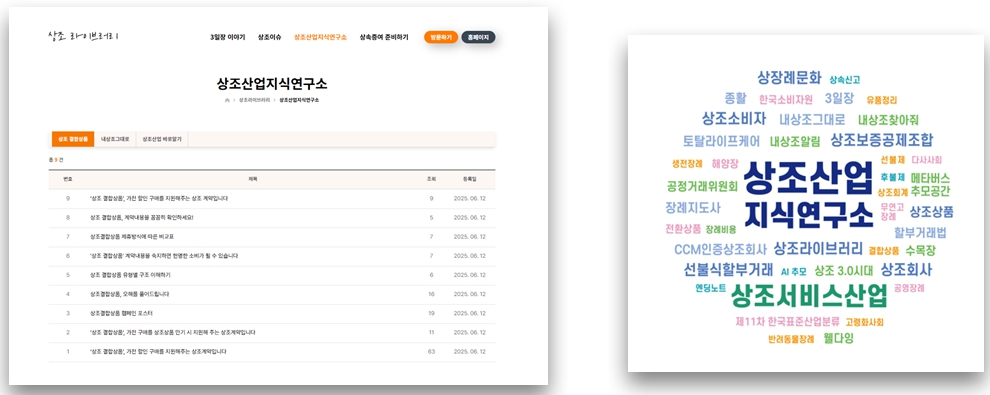990x395 pixels.
Task: Click view count 11 in the table
Action: 431,332
